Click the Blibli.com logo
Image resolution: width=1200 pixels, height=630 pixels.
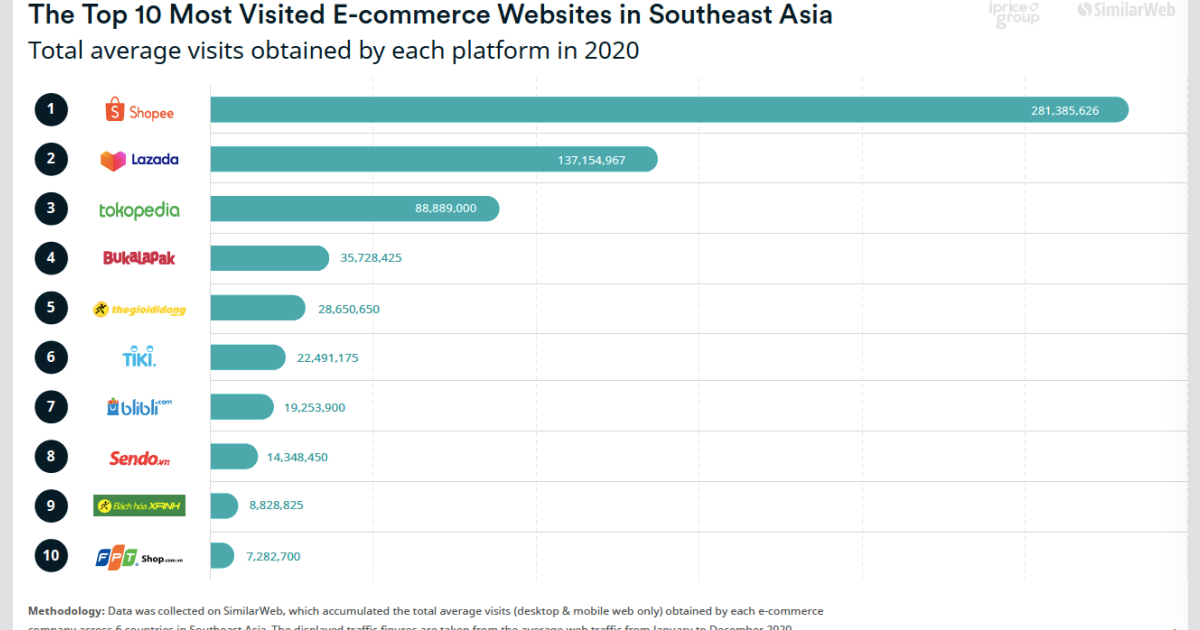click(138, 406)
